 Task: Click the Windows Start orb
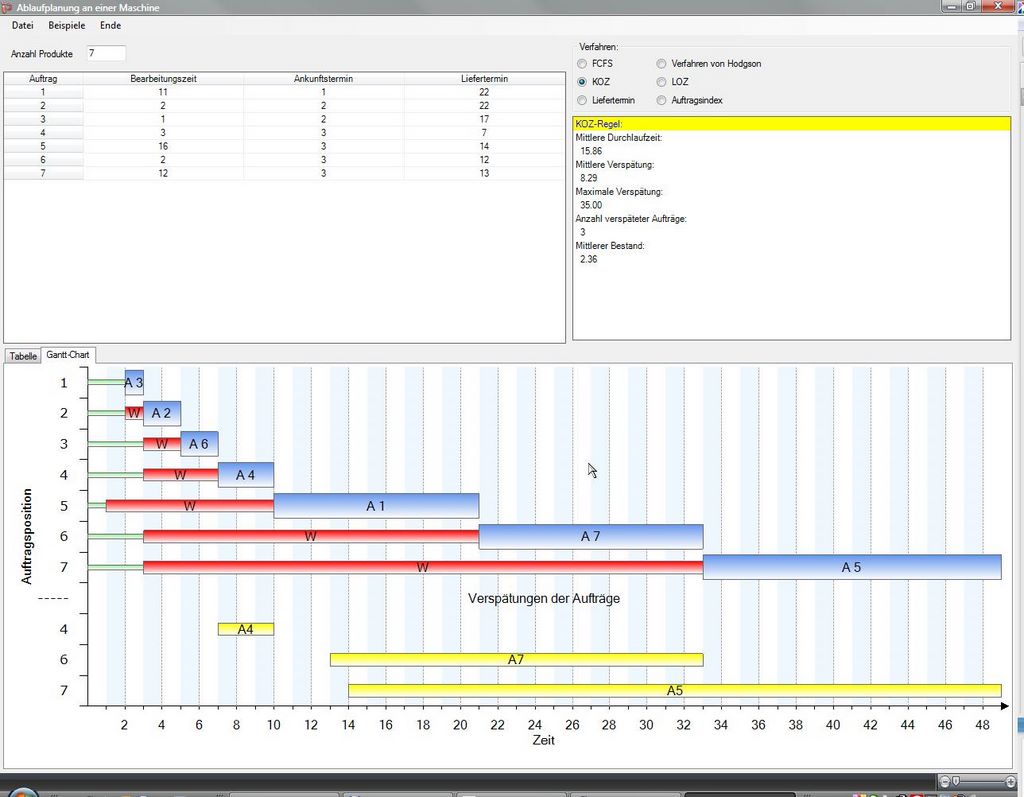pos(22,792)
